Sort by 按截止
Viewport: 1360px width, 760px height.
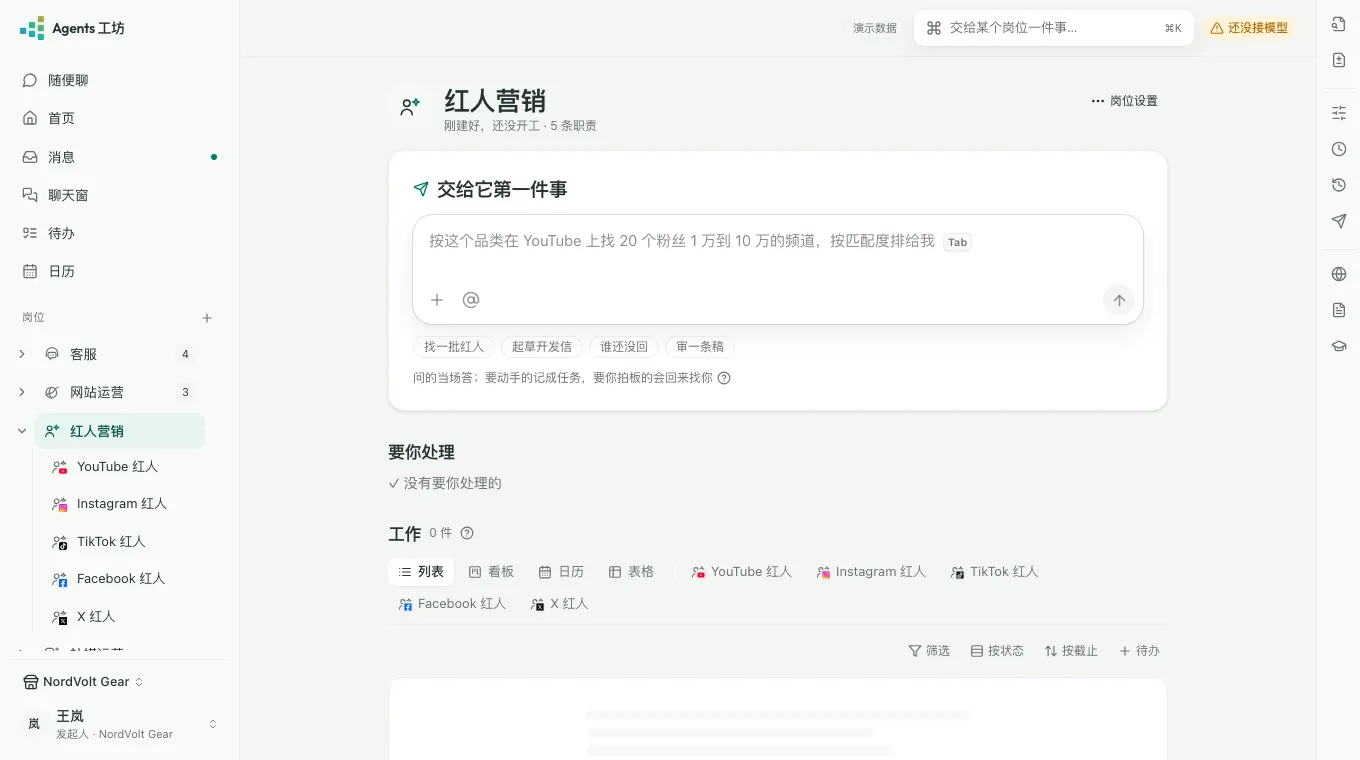click(x=1071, y=651)
